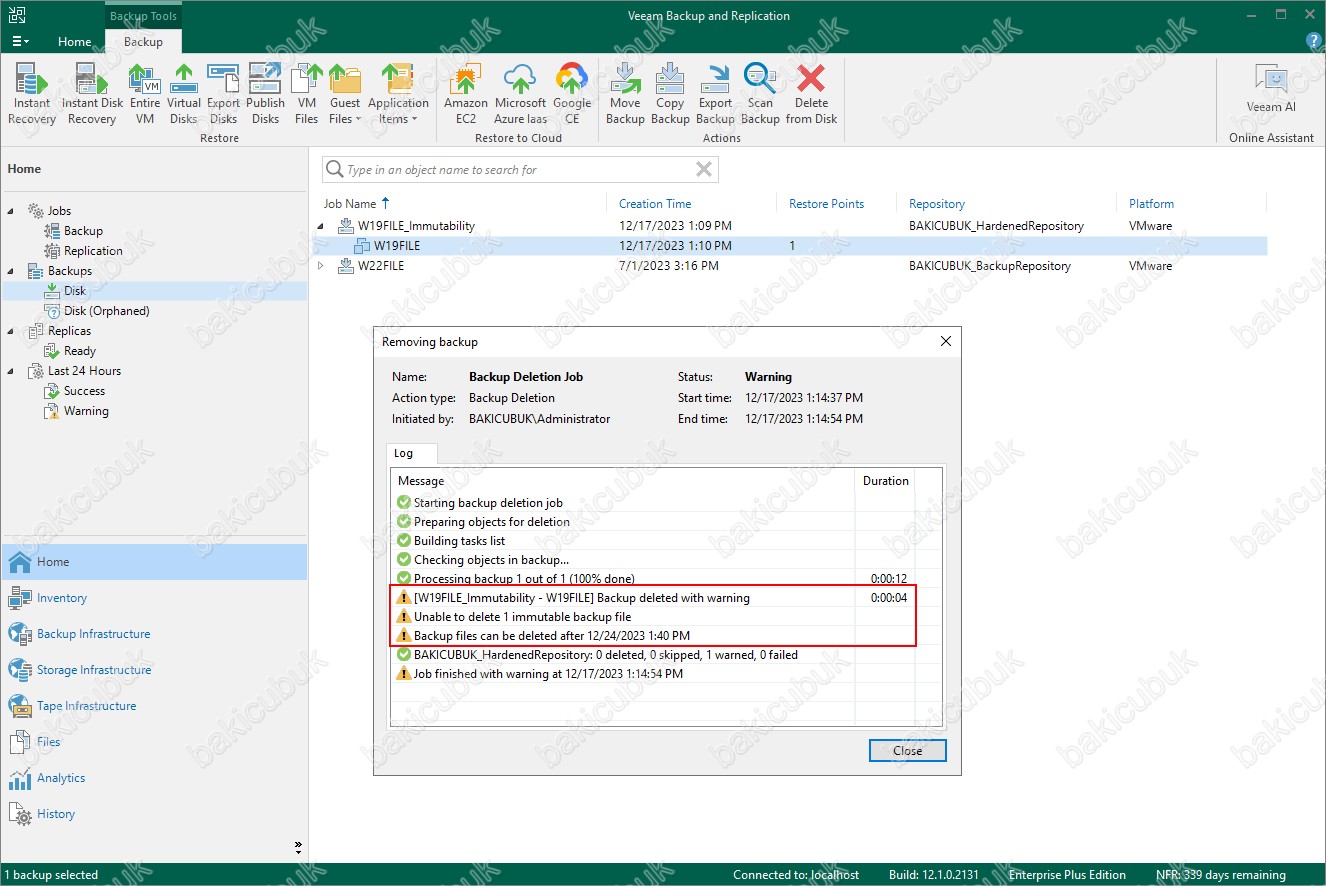Select Ready under Replicas
The height and width of the screenshot is (886, 1326).
80,351
